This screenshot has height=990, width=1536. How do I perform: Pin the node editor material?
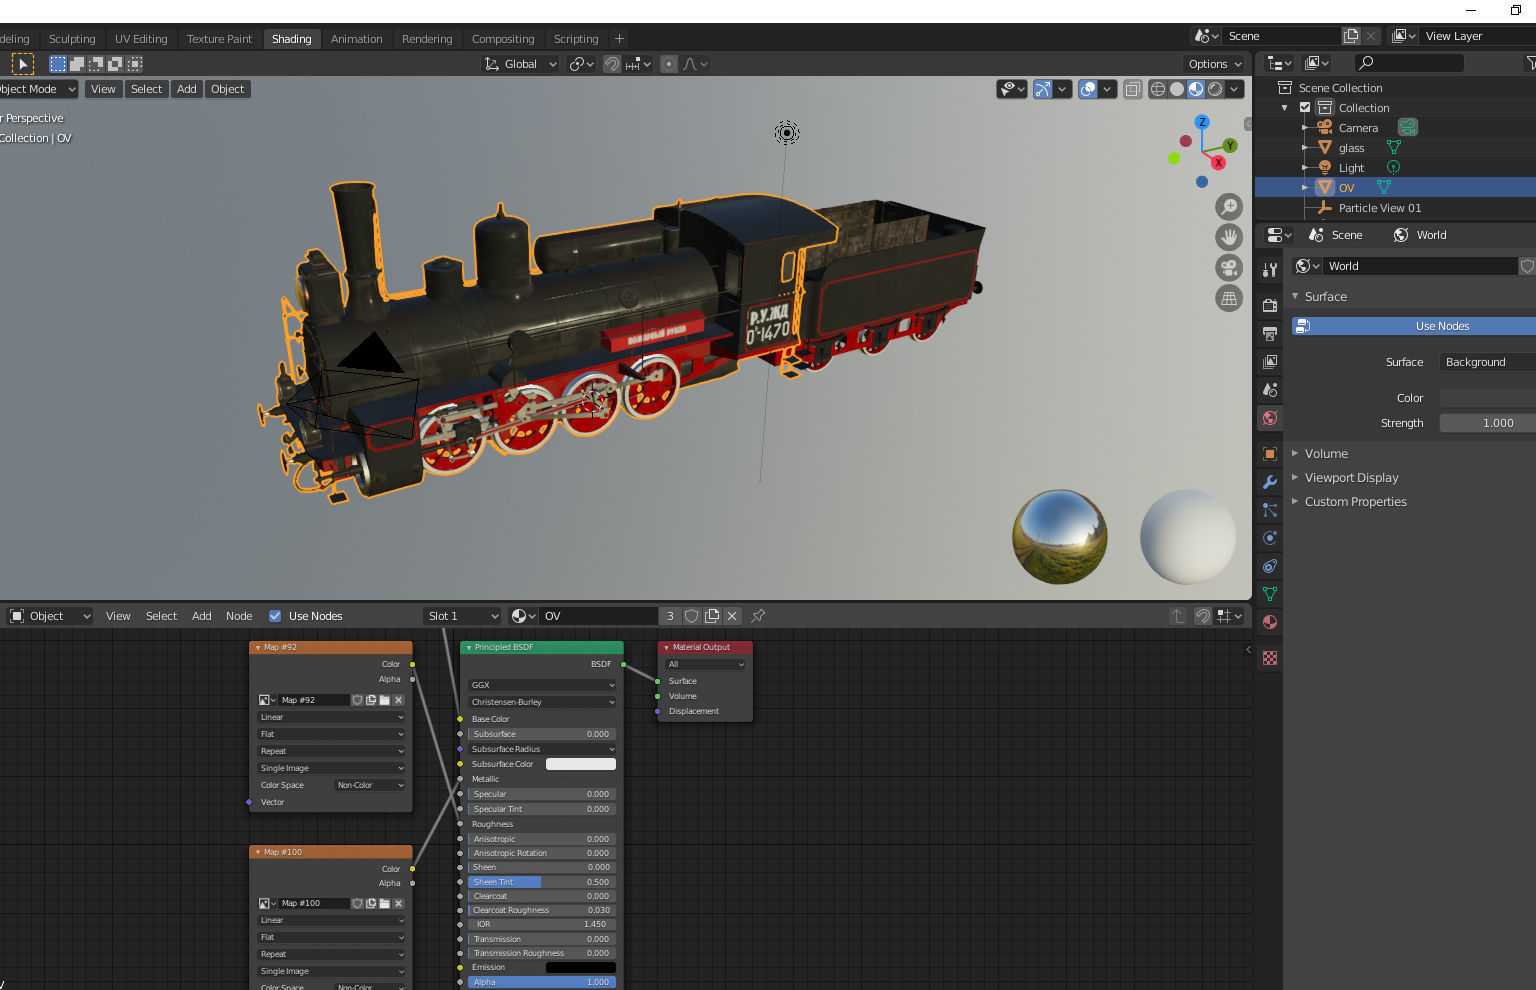coord(758,616)
